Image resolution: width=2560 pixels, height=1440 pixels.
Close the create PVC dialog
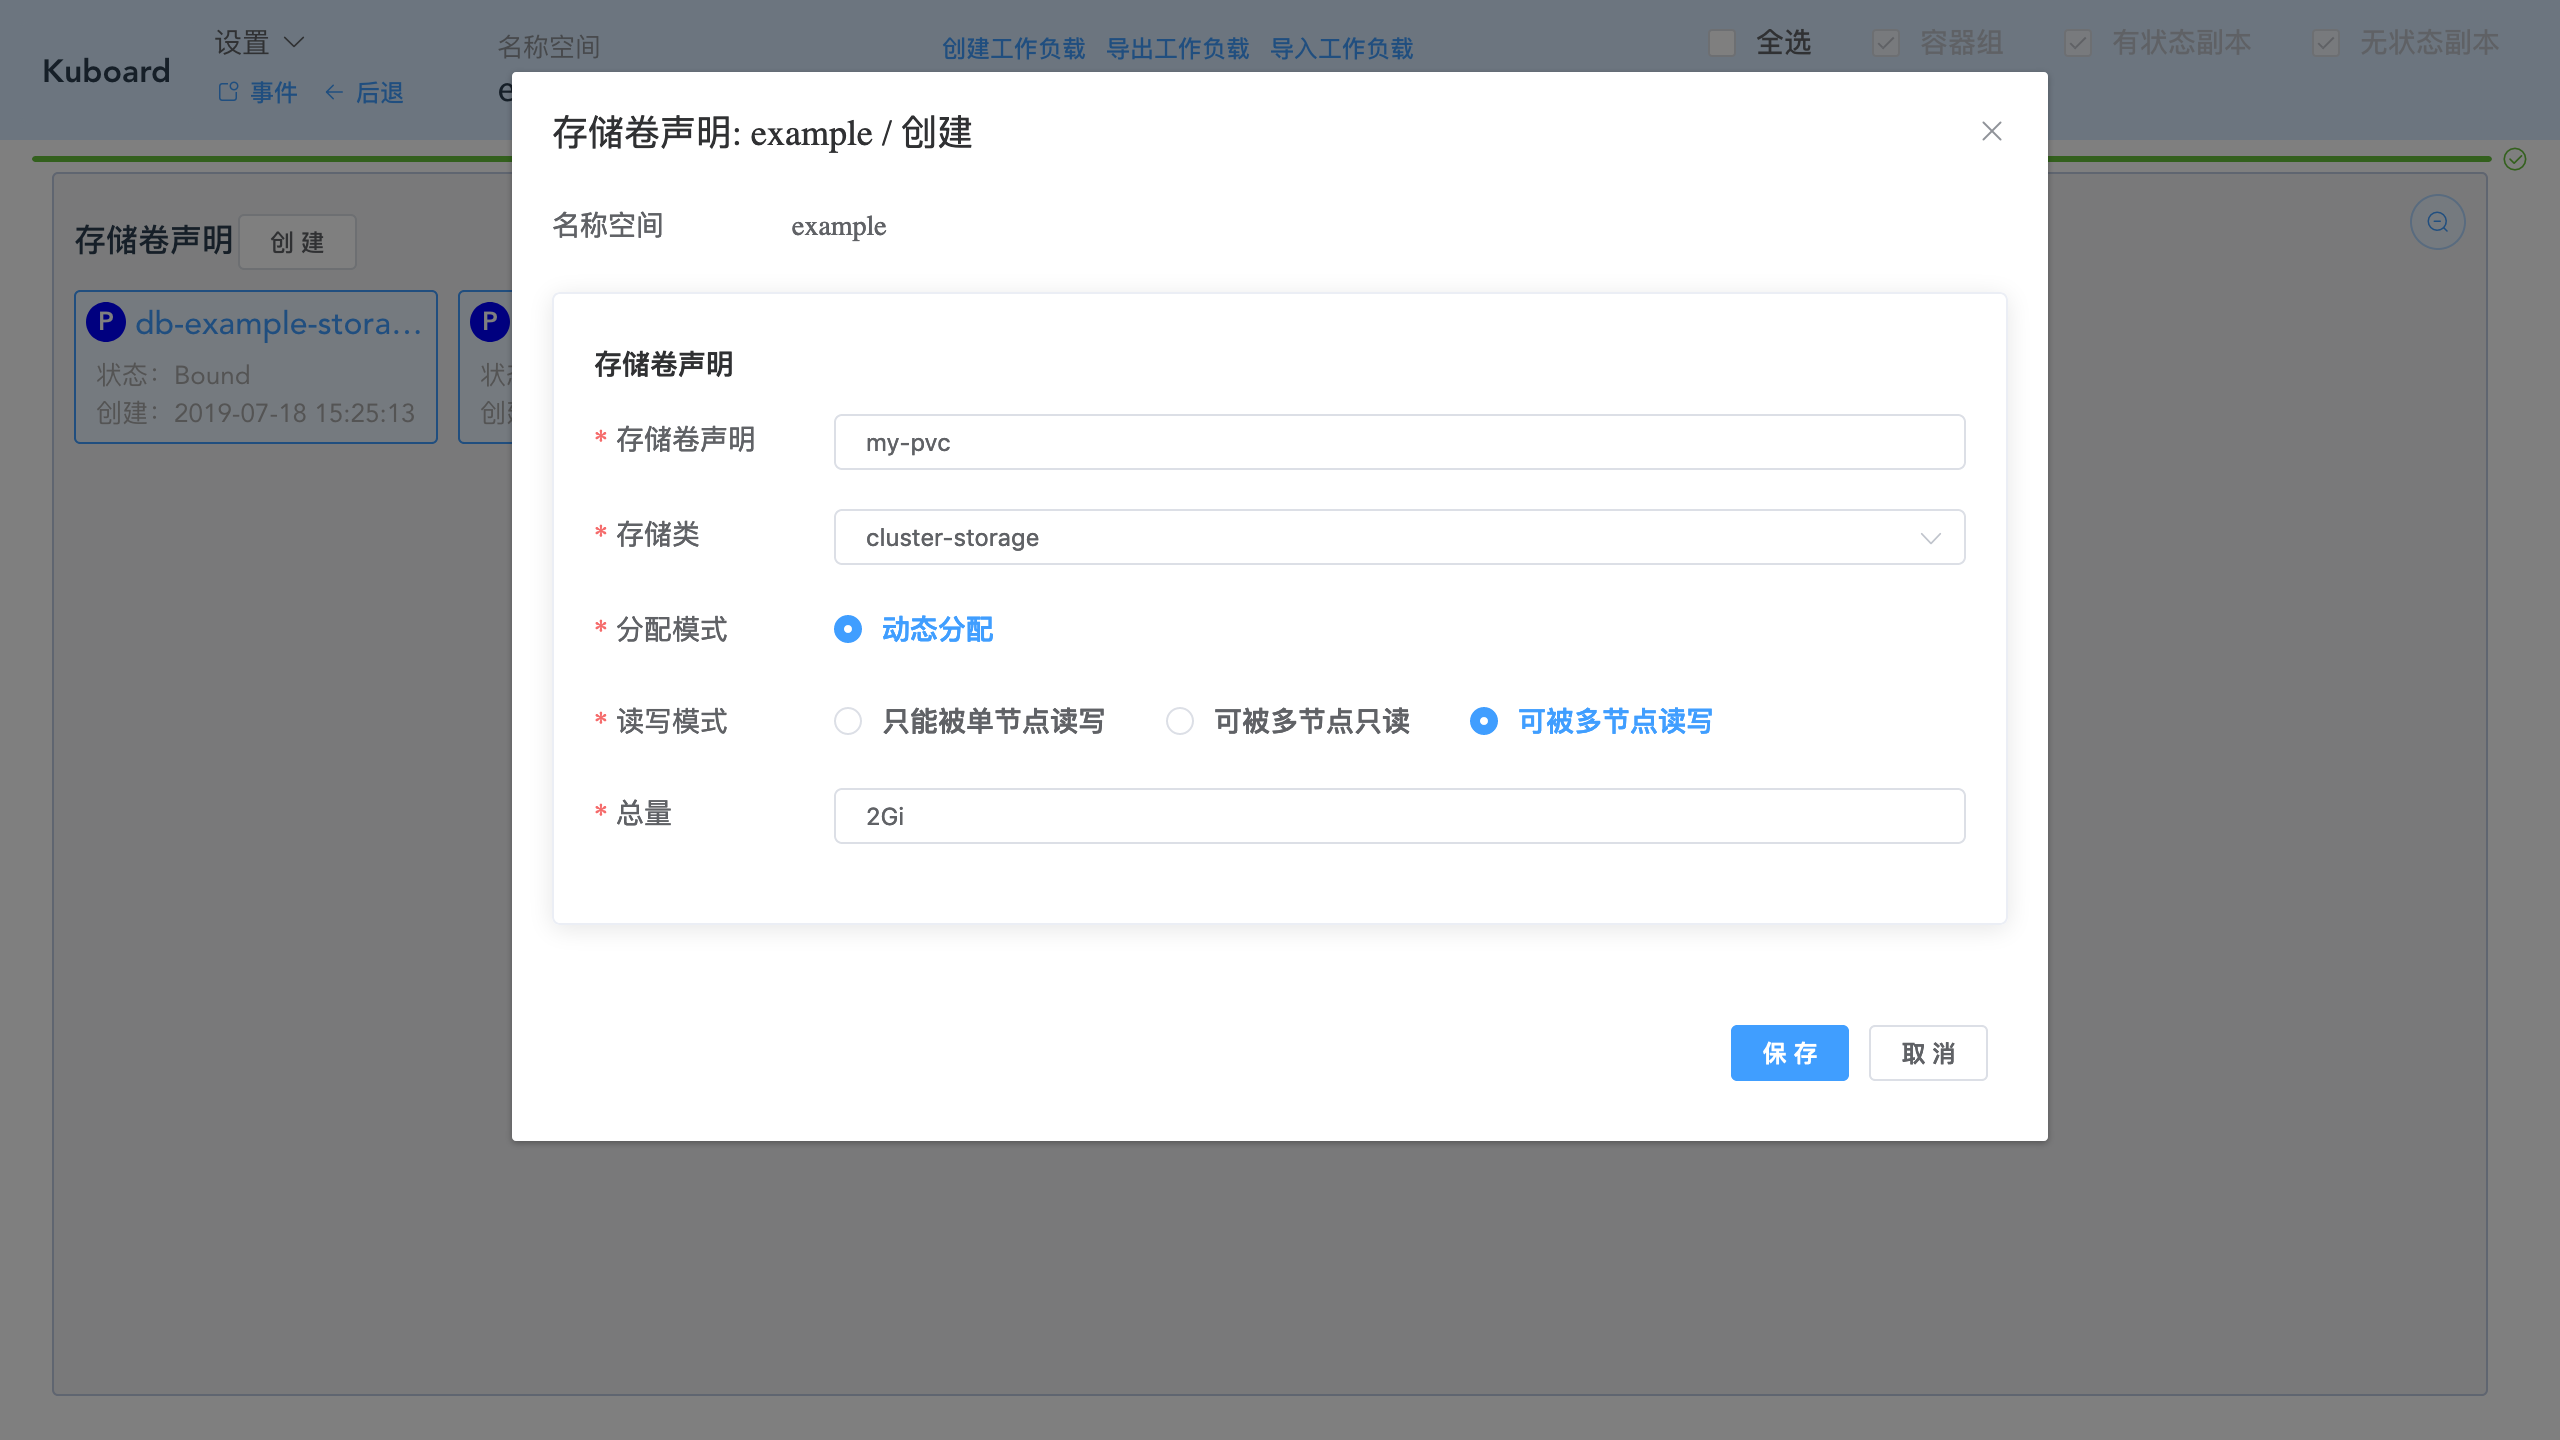pyautogui.click(x=1991, y=131)
